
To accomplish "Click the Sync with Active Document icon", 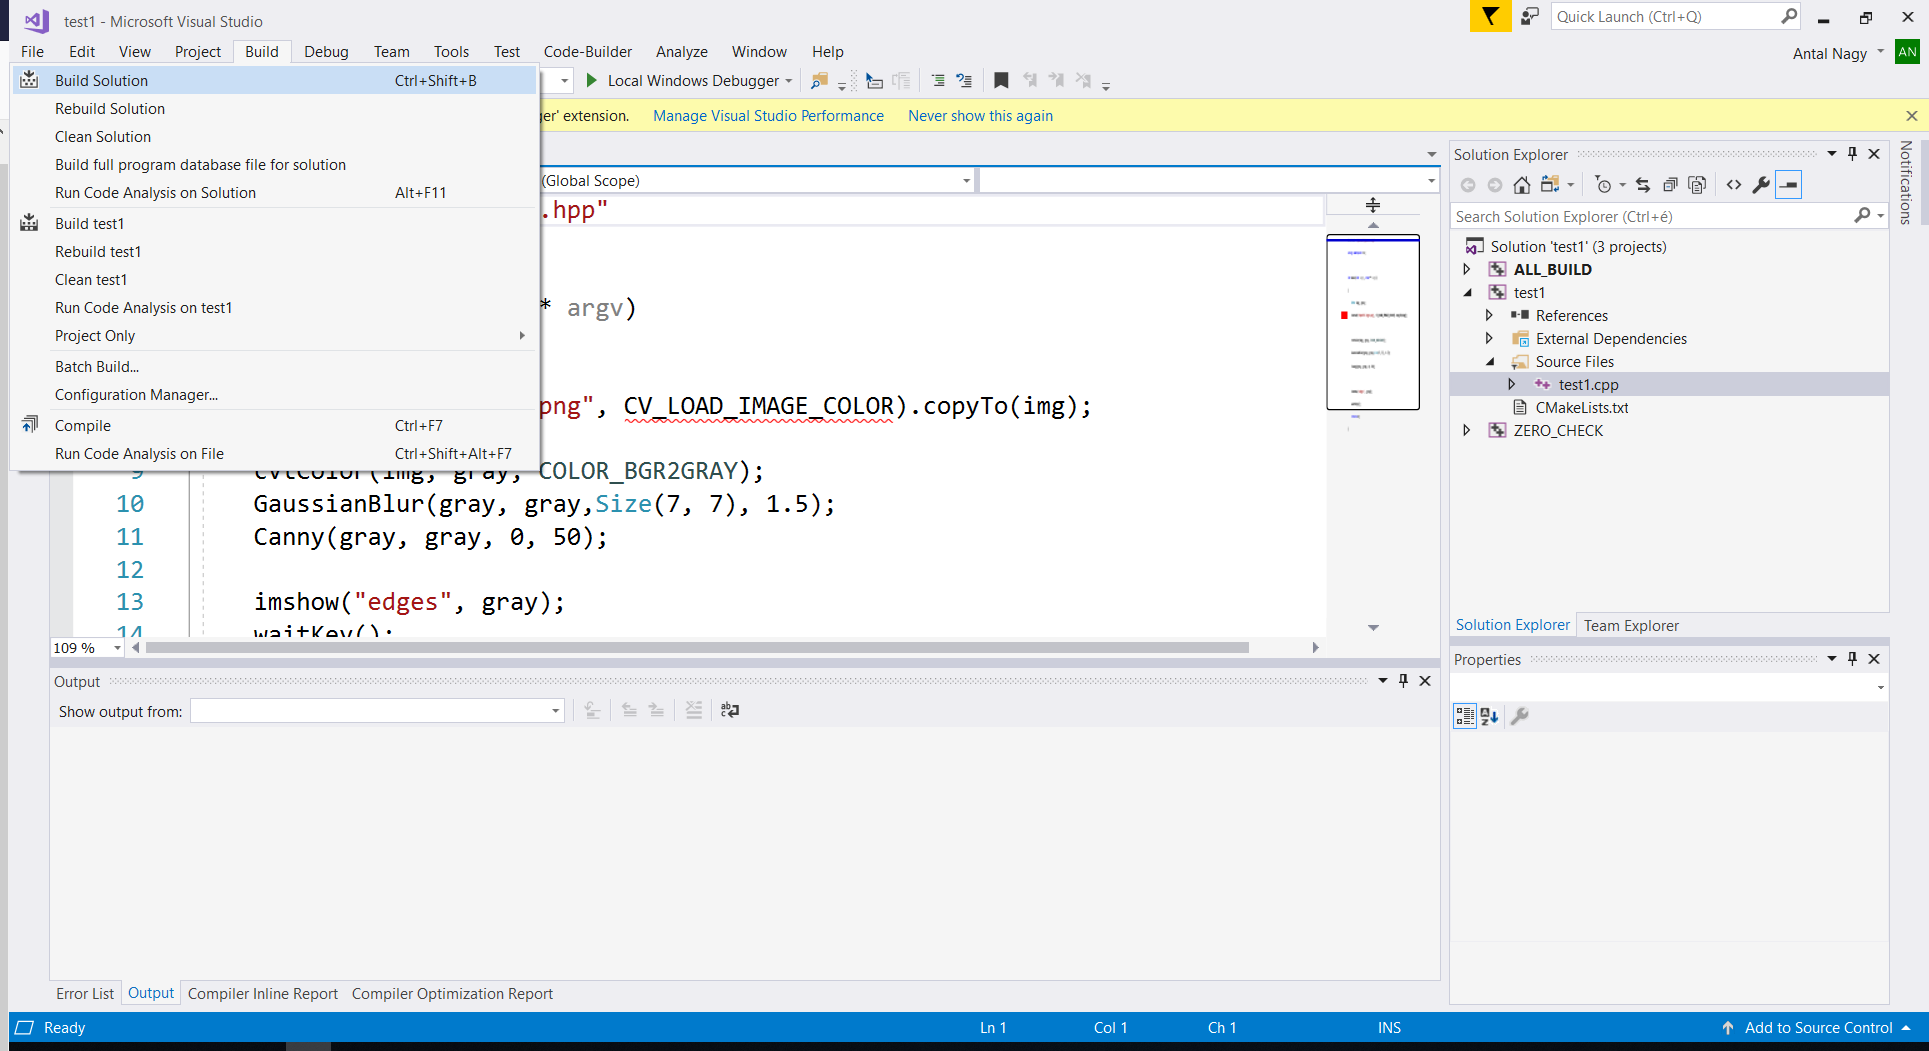I will click(x=1643, y=184).
